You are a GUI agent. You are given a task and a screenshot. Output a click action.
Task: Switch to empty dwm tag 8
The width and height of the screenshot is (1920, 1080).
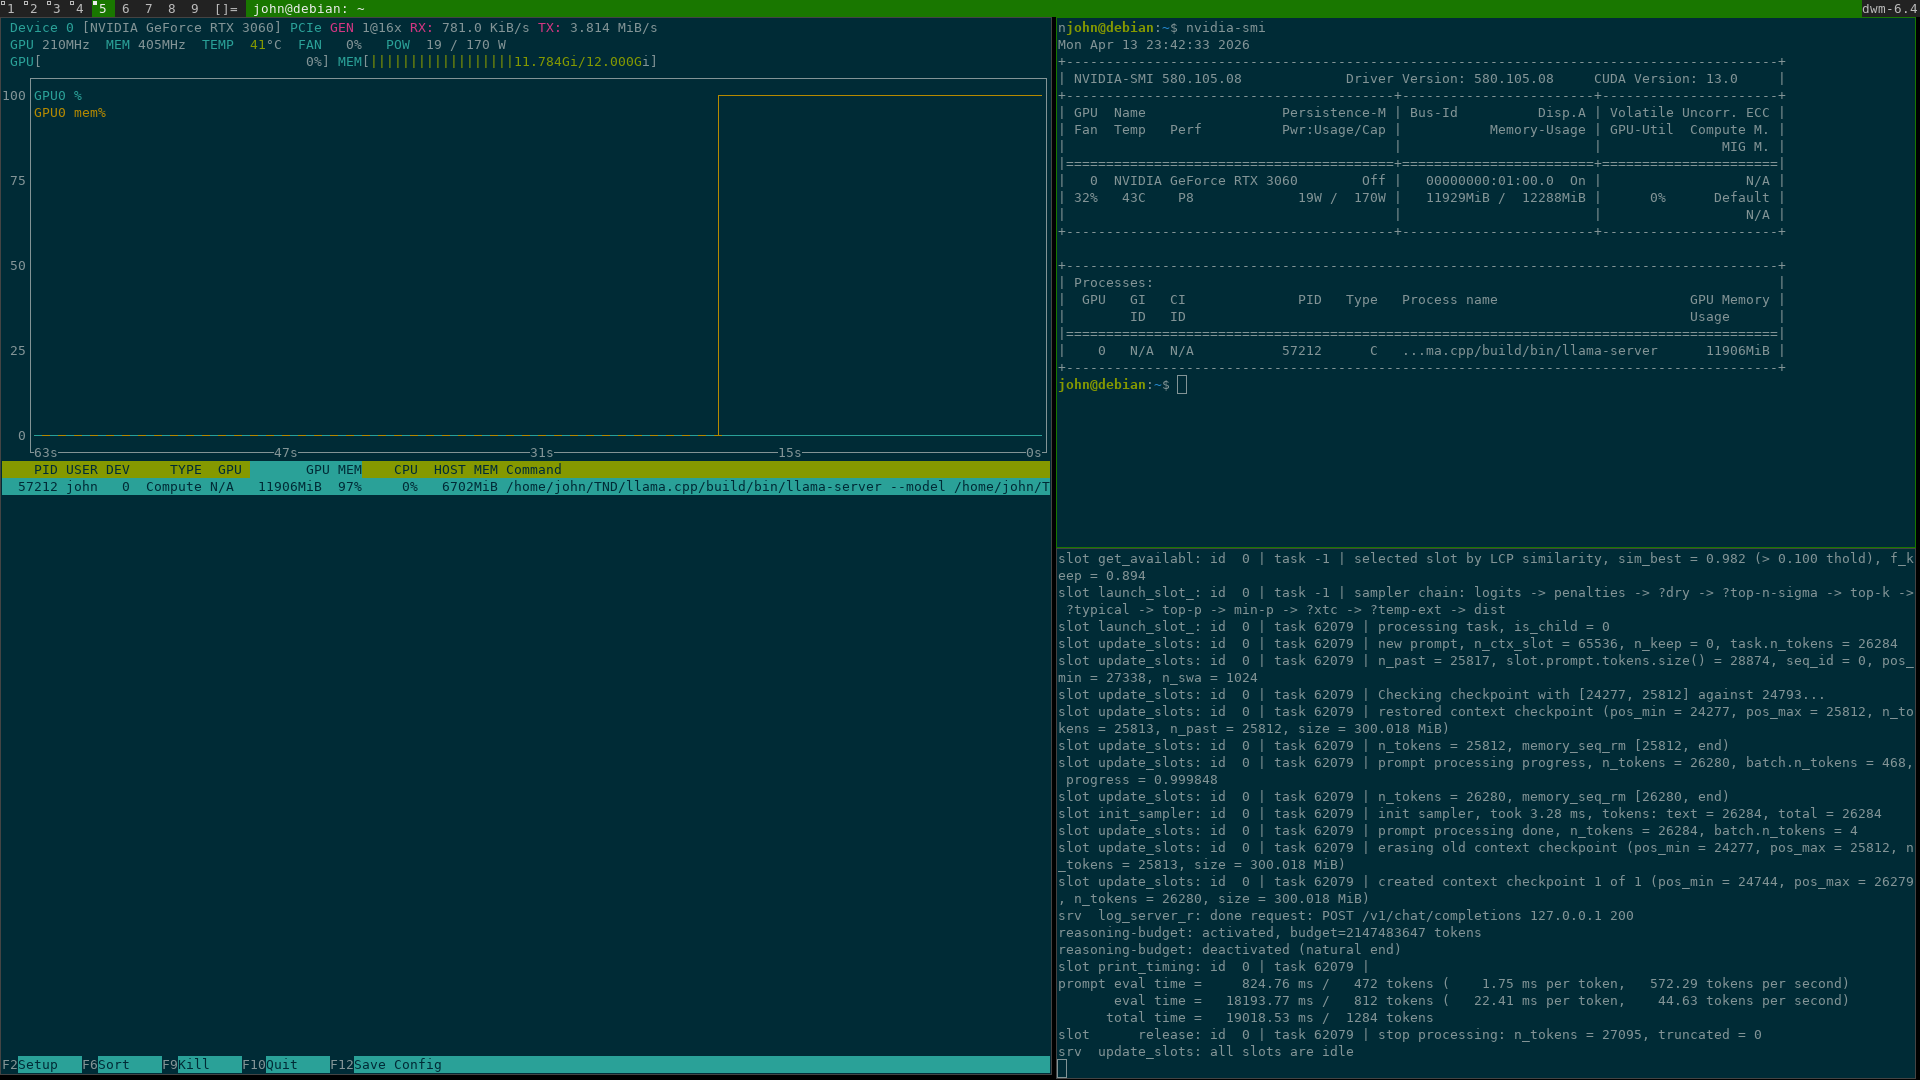pyautogui.click(x=172, y=8)
